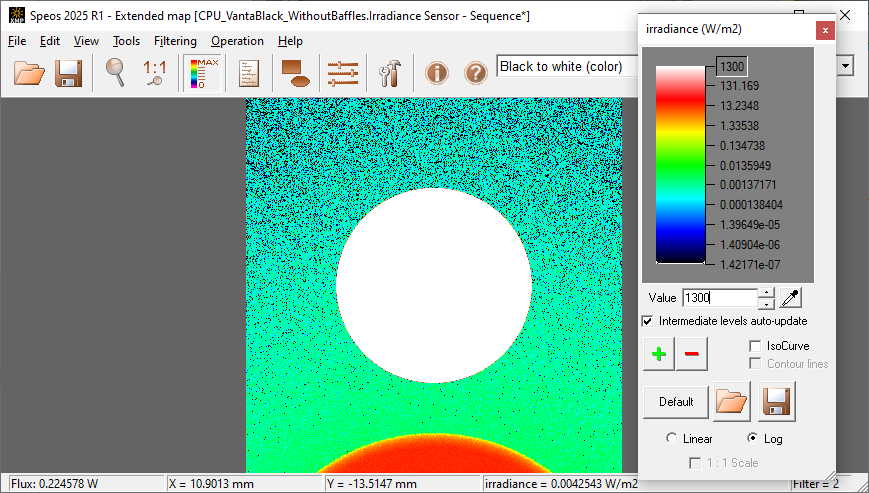Expand the toolbar combo box arrow
This screenshot has width=869, height=493.
pyautogui.click(x=845, y=66)
